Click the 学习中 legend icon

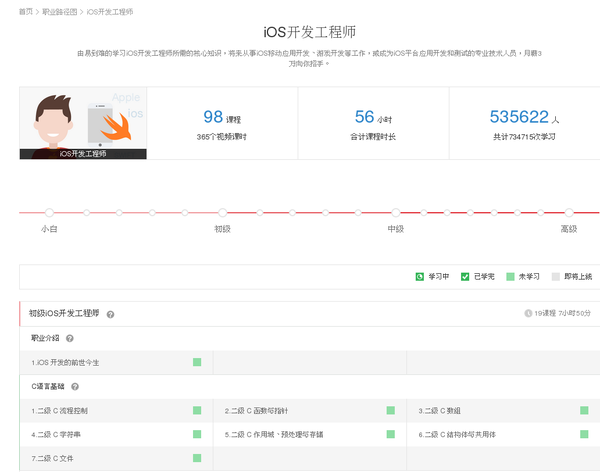coord(420,276)
